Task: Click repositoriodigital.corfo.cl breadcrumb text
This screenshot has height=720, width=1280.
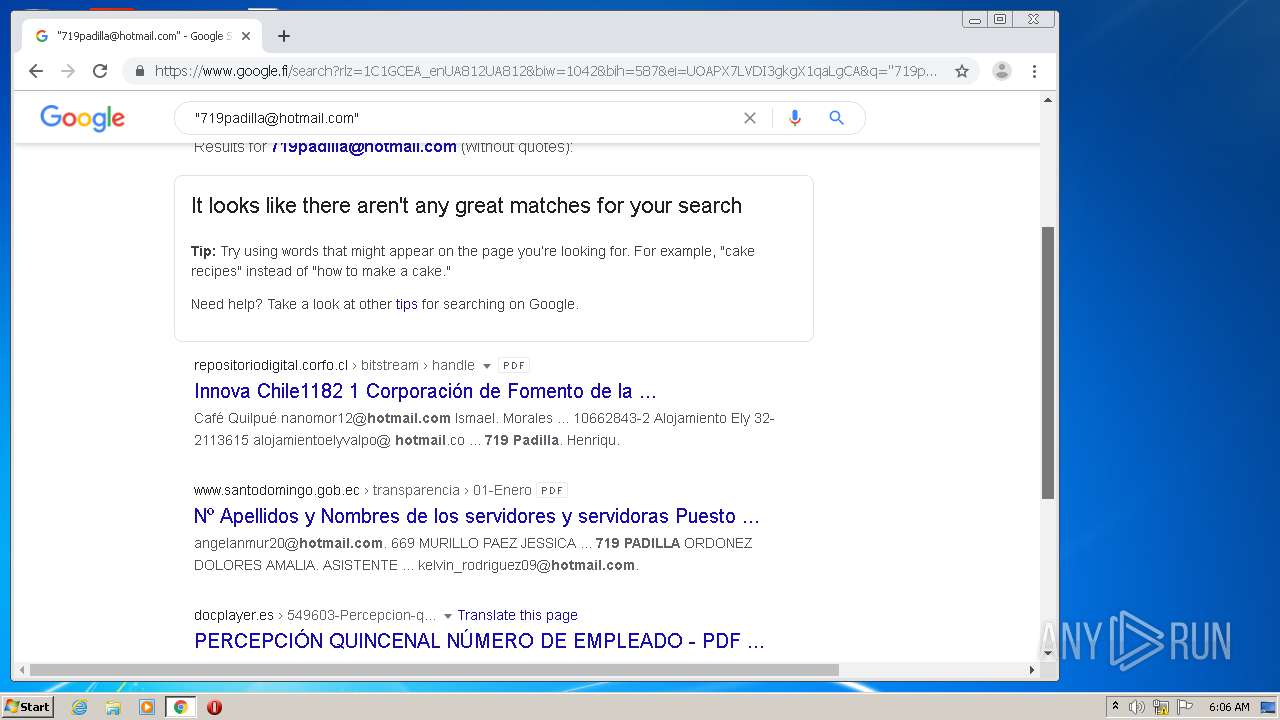Action: tap(271, 365)
